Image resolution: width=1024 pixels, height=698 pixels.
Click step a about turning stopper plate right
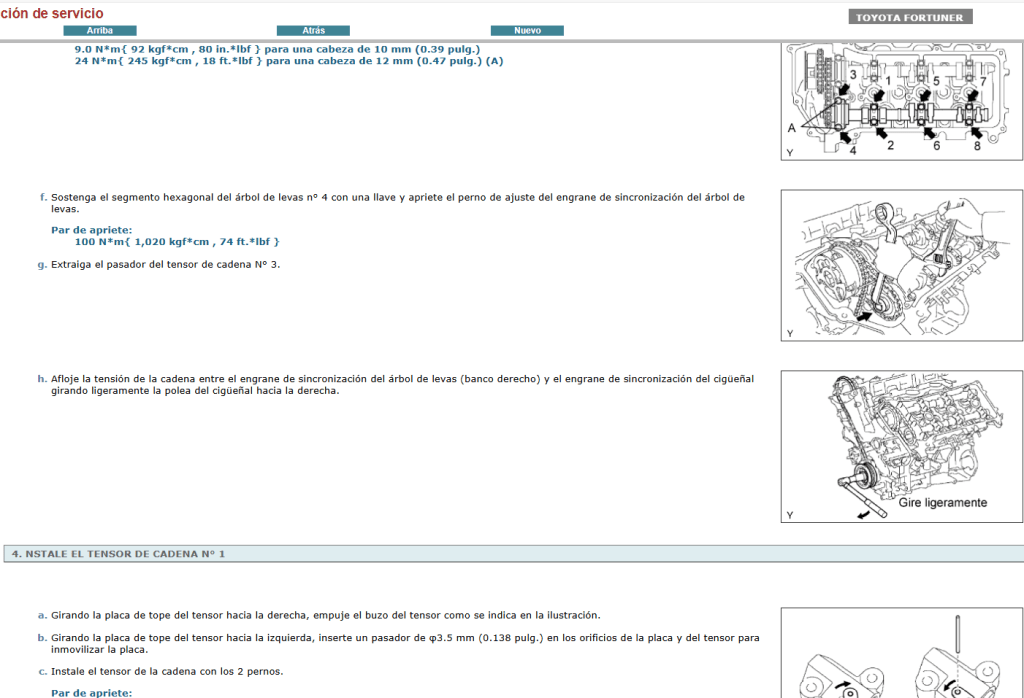tap(325, 616)
